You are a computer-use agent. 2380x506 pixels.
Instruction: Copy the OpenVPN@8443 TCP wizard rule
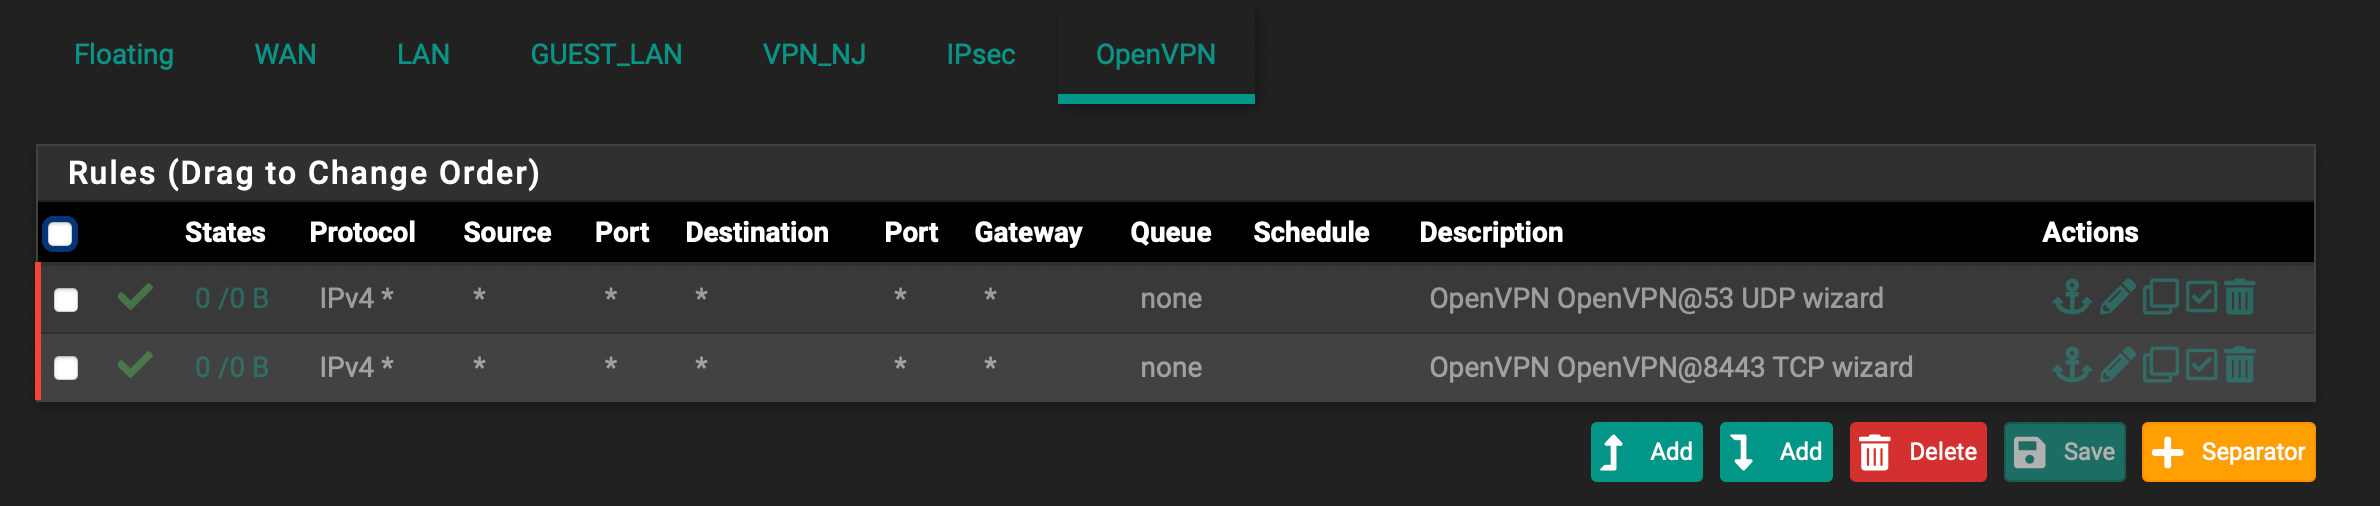click(2160, 365)
